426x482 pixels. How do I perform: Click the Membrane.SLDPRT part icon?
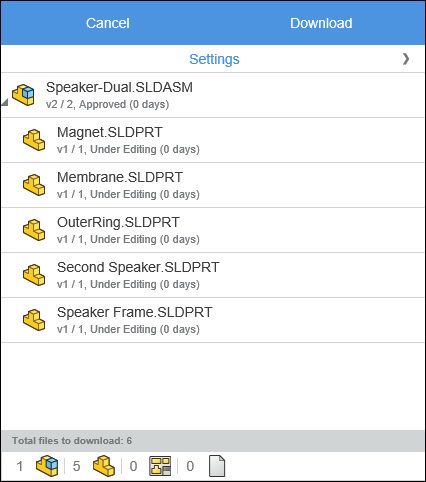click(34, 185)
